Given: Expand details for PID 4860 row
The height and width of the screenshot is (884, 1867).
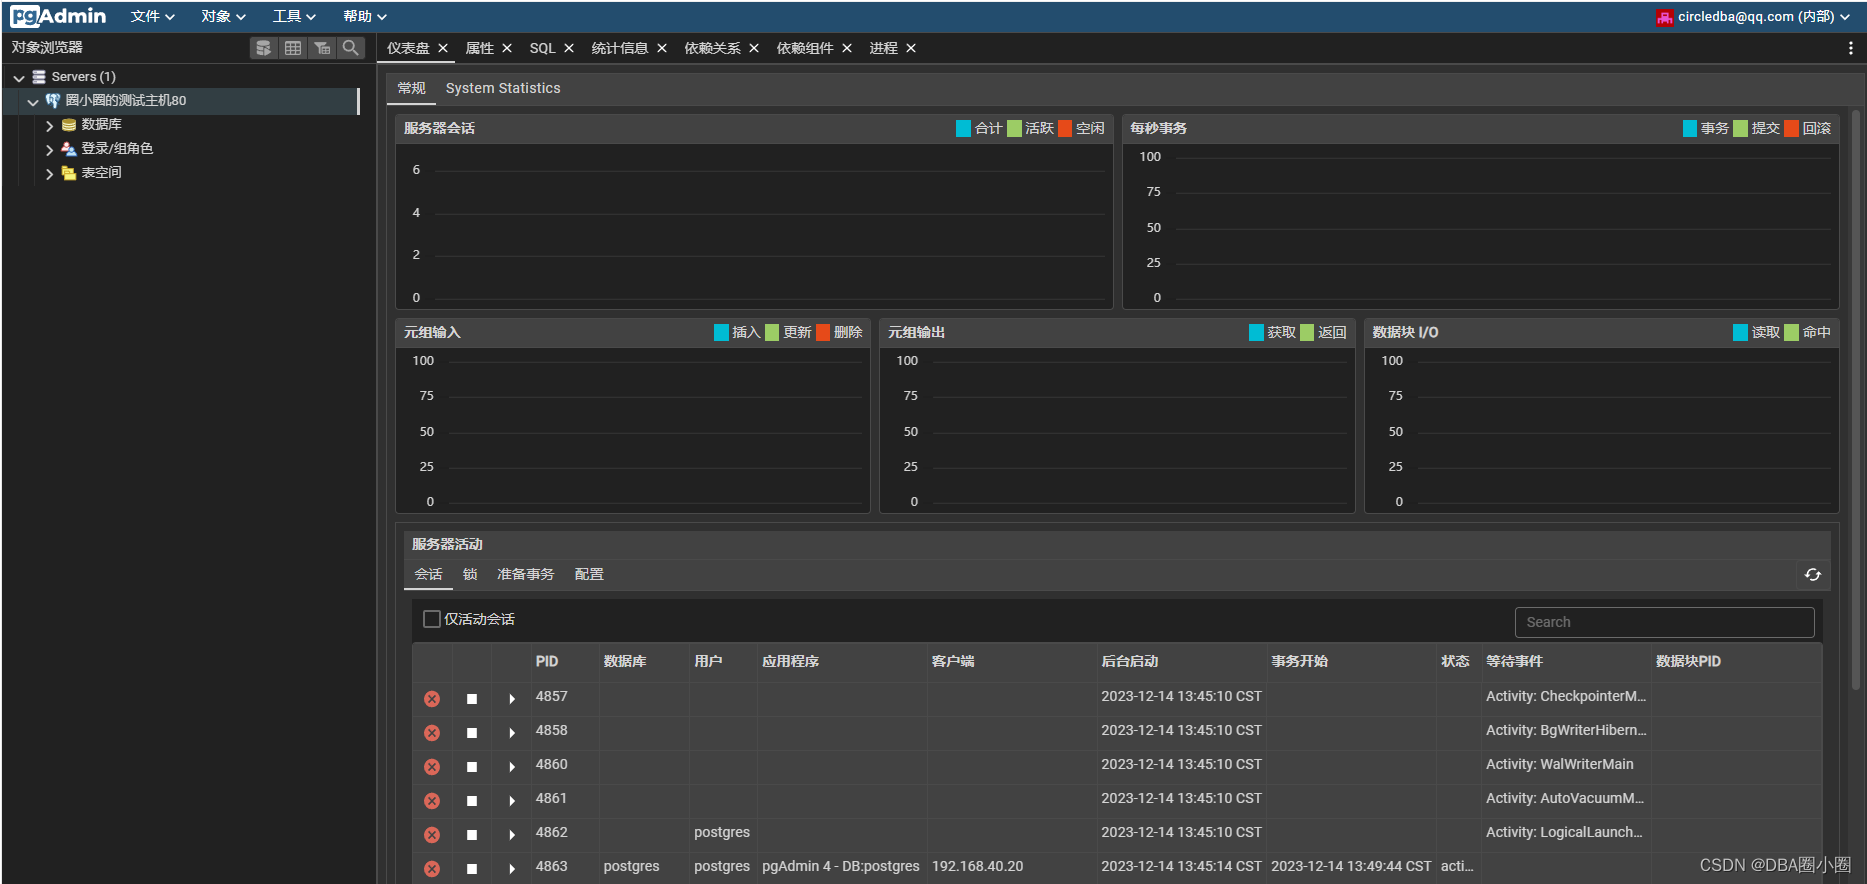Looking at the screenshot, I should click(512, 767).
